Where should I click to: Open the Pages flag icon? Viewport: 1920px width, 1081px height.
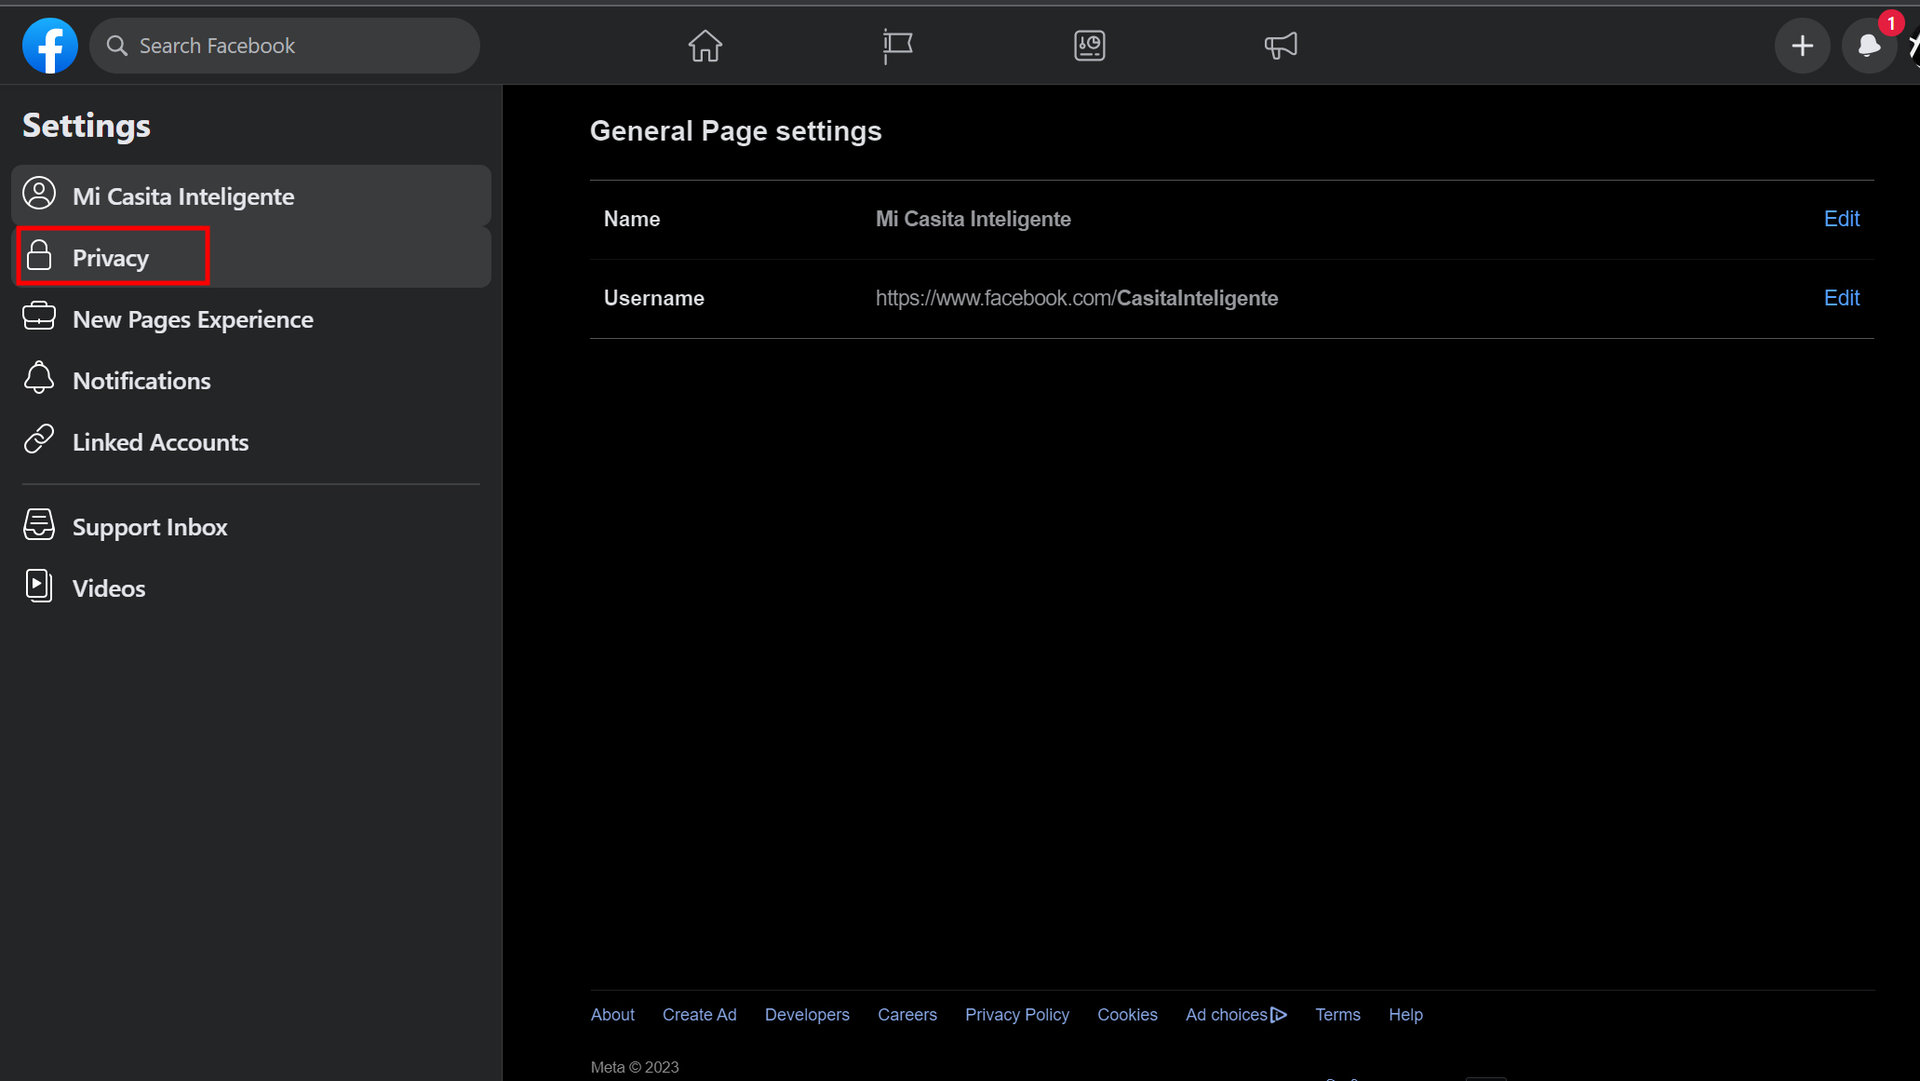pyautogui.click(x=897, y=45)
